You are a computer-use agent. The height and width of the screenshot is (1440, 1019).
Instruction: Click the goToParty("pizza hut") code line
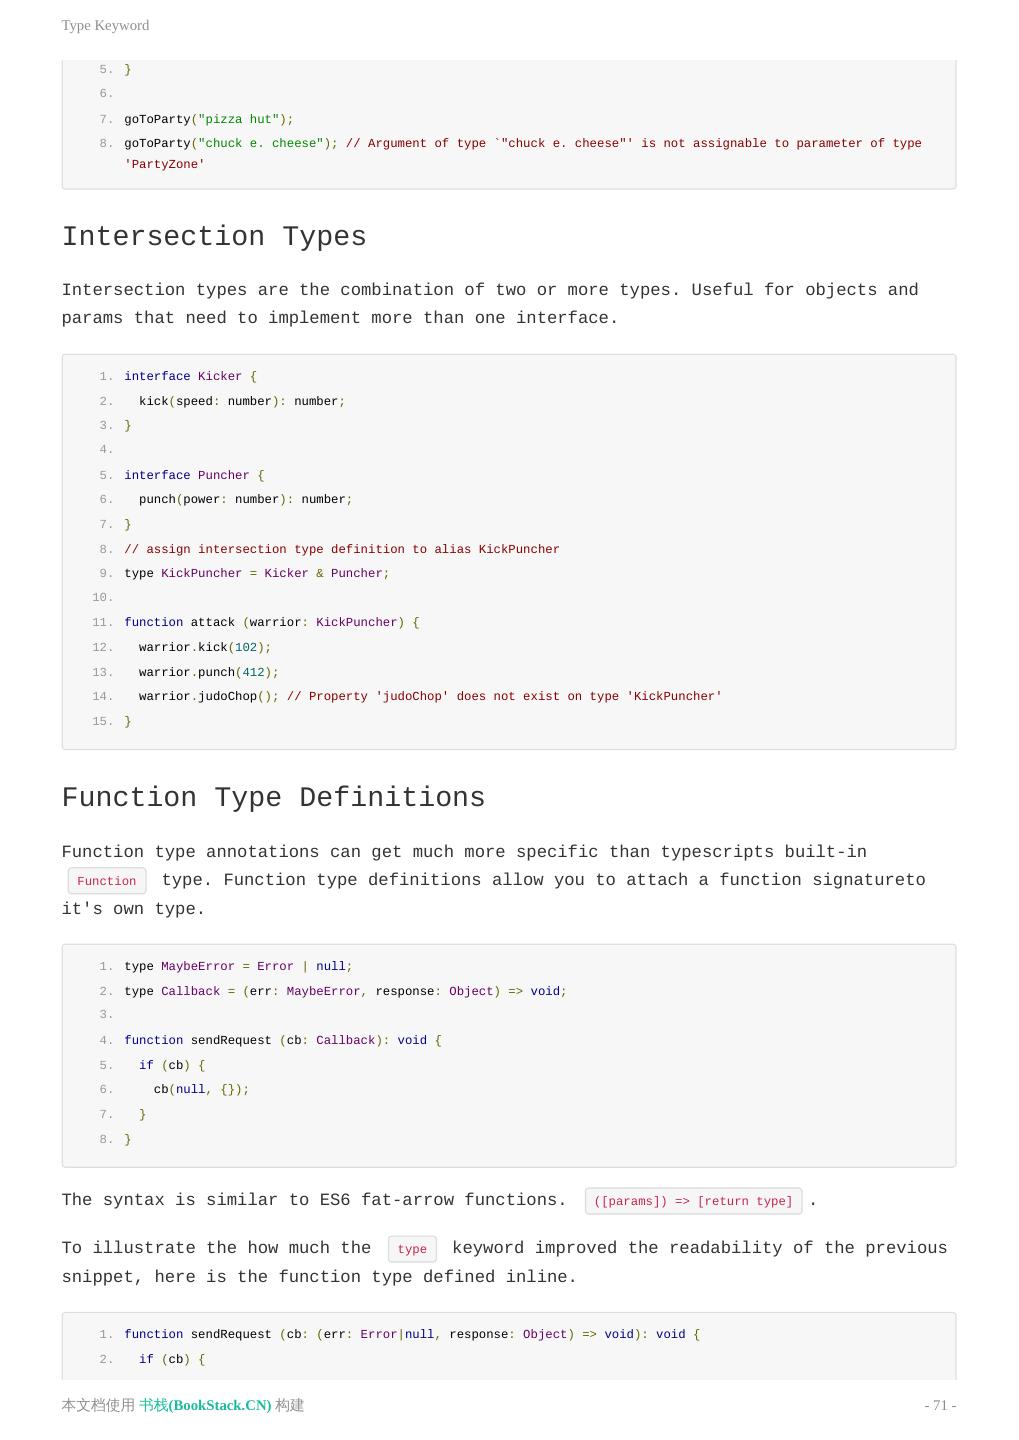208,119
